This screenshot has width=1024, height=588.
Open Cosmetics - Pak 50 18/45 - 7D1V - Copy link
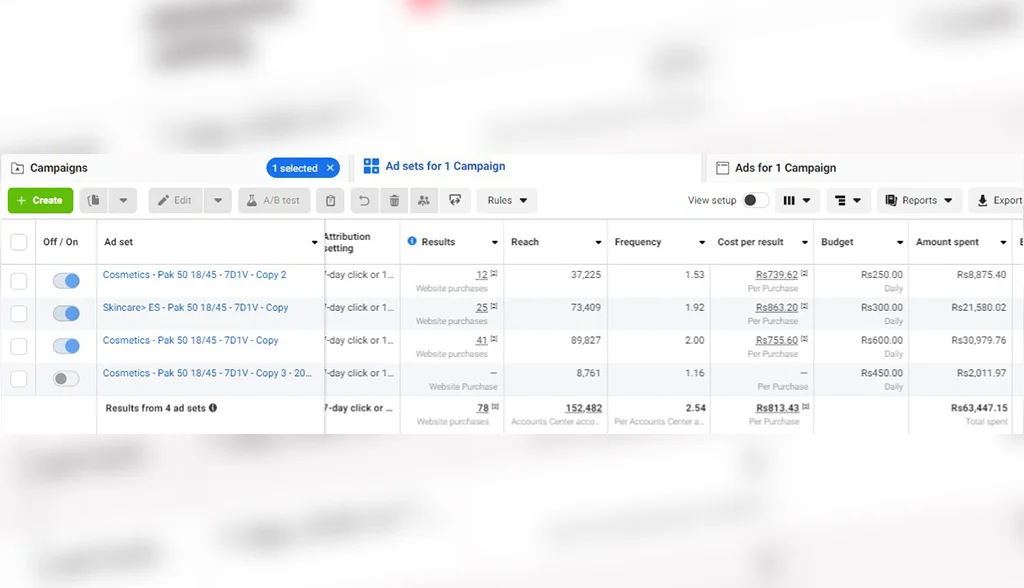pyautogui.click(x=190, y=340)
